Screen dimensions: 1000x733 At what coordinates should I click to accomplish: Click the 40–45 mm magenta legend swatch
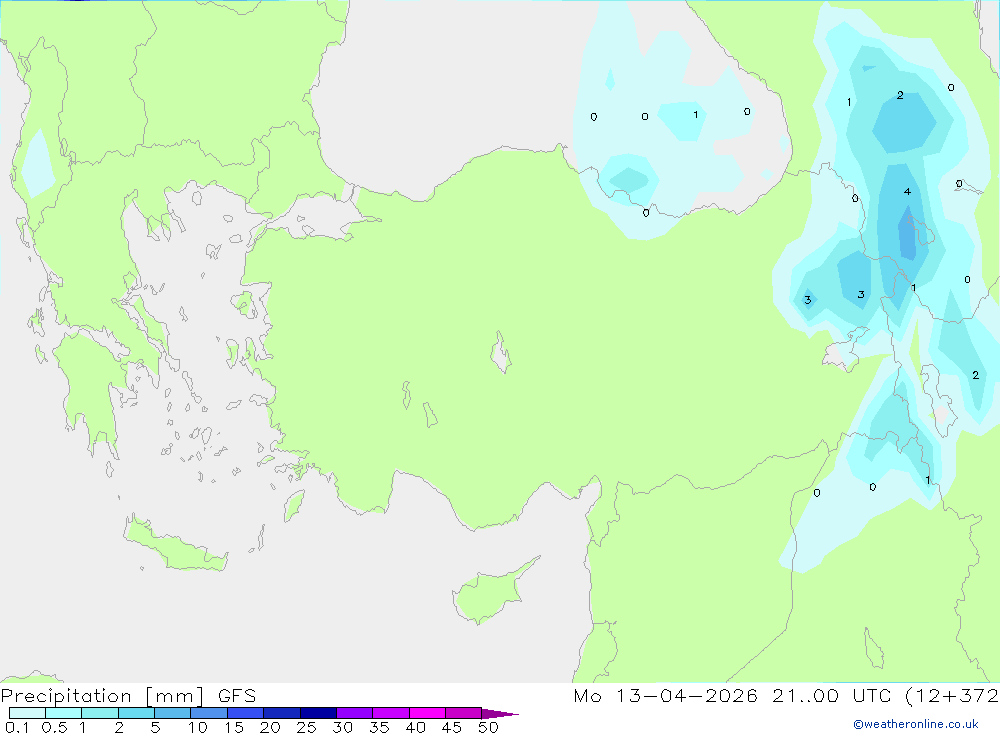[427, 713]
